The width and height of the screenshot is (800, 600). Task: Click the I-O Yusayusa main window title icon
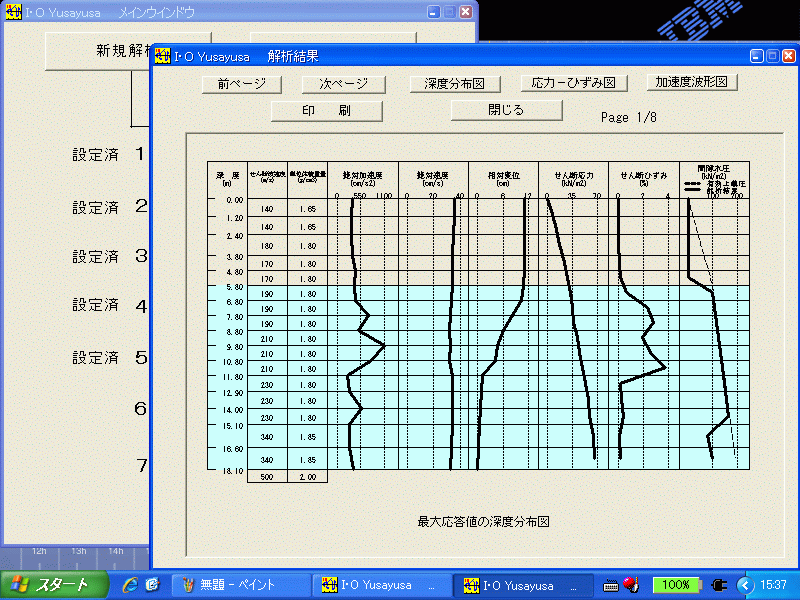12,11
